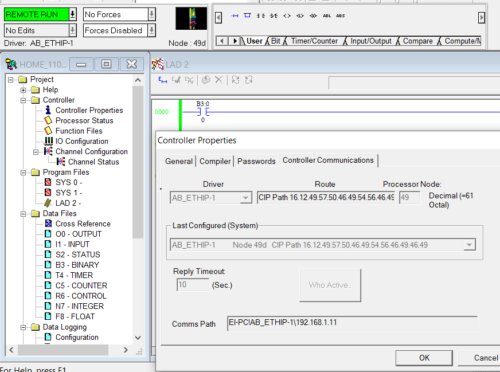This screenshot has height=372, width=500.
Task: Open the Last Configured system dropdown
Action: pyautogui.click(x=469, y=245)
